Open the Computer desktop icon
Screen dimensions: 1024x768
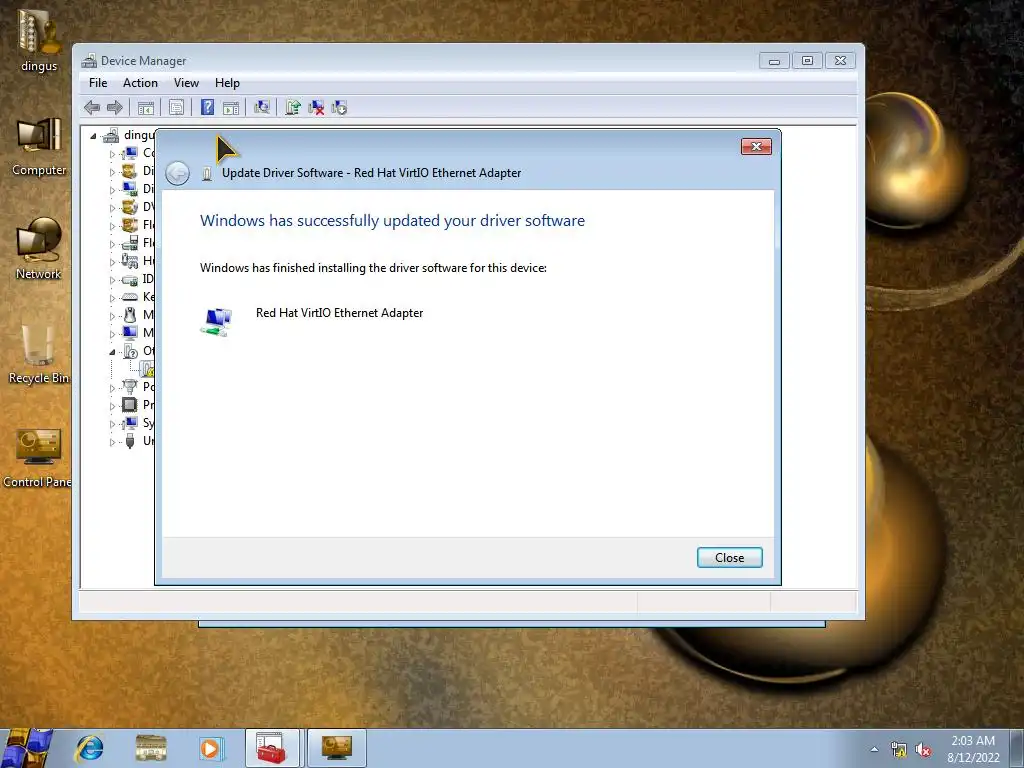[x=39, y=145]
